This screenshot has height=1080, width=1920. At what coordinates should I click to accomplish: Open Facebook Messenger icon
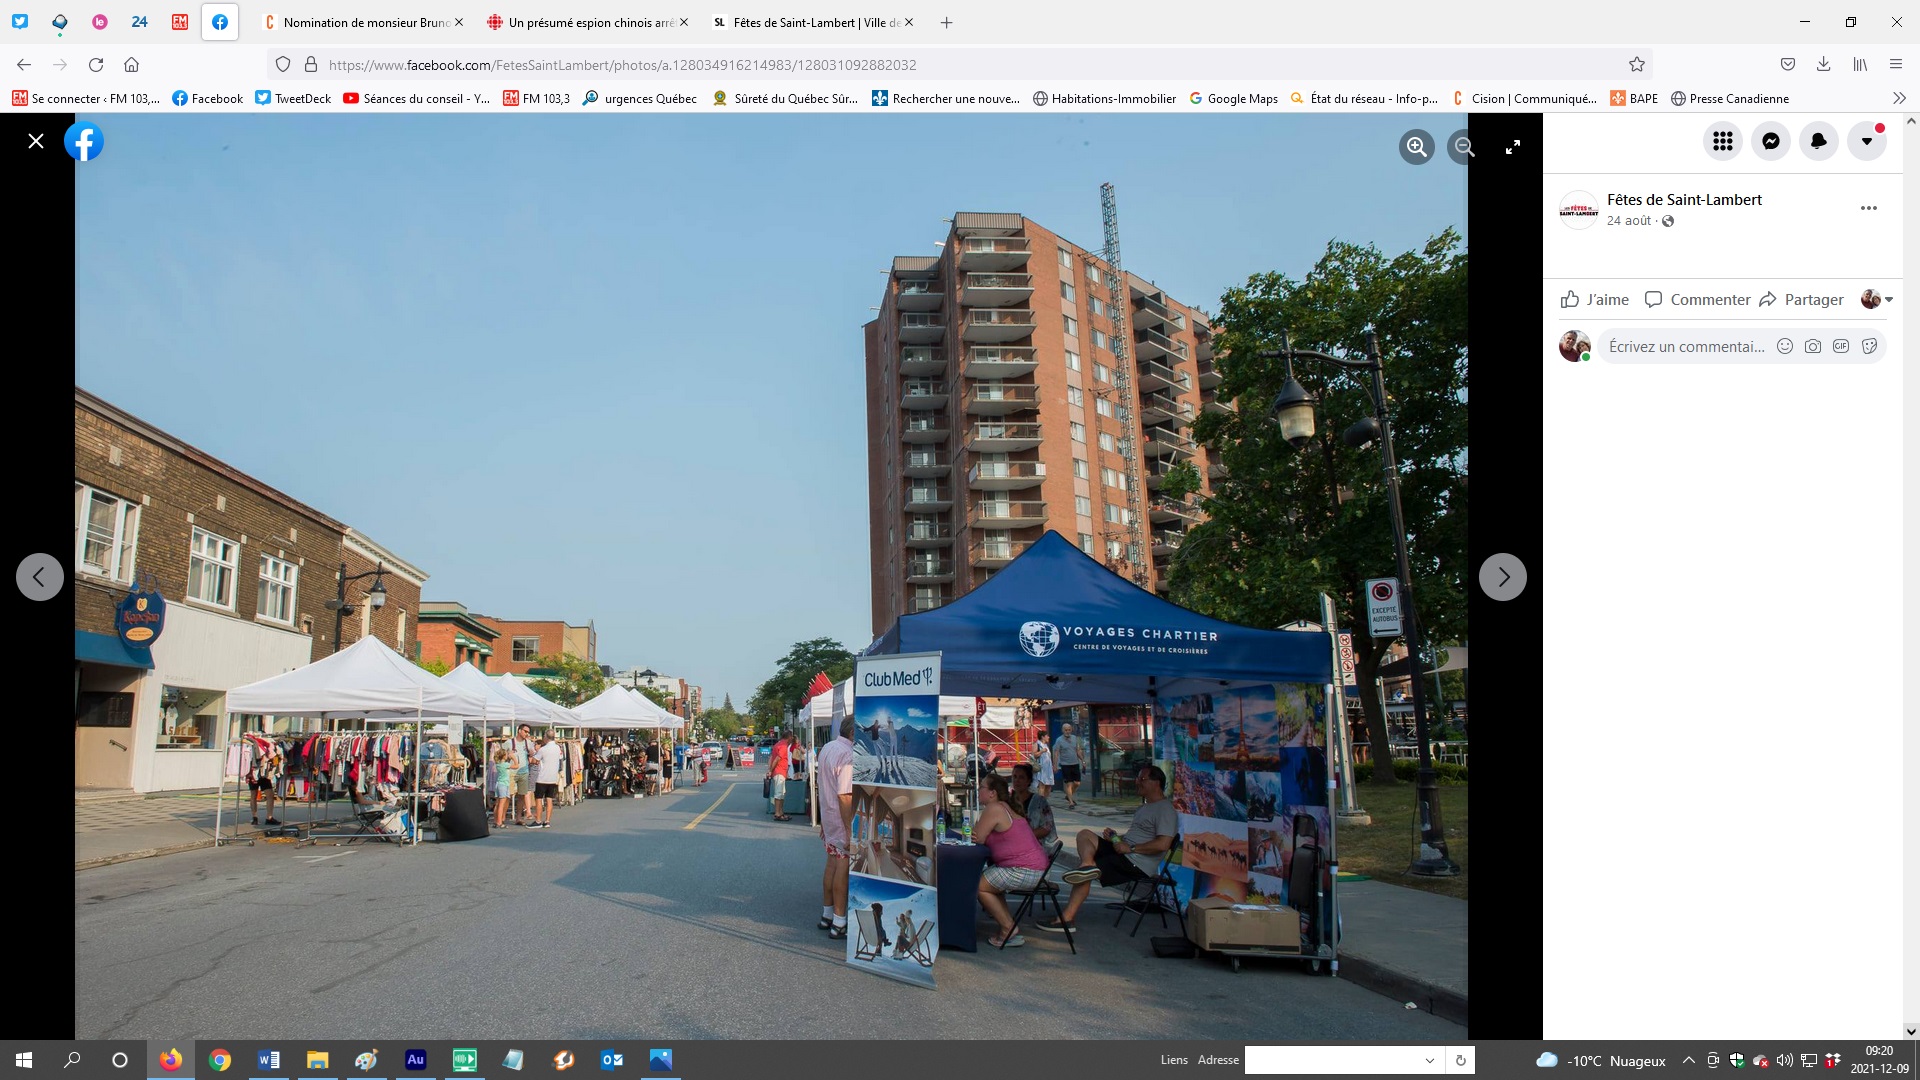pyautogui.click(x=1770, y=141)
